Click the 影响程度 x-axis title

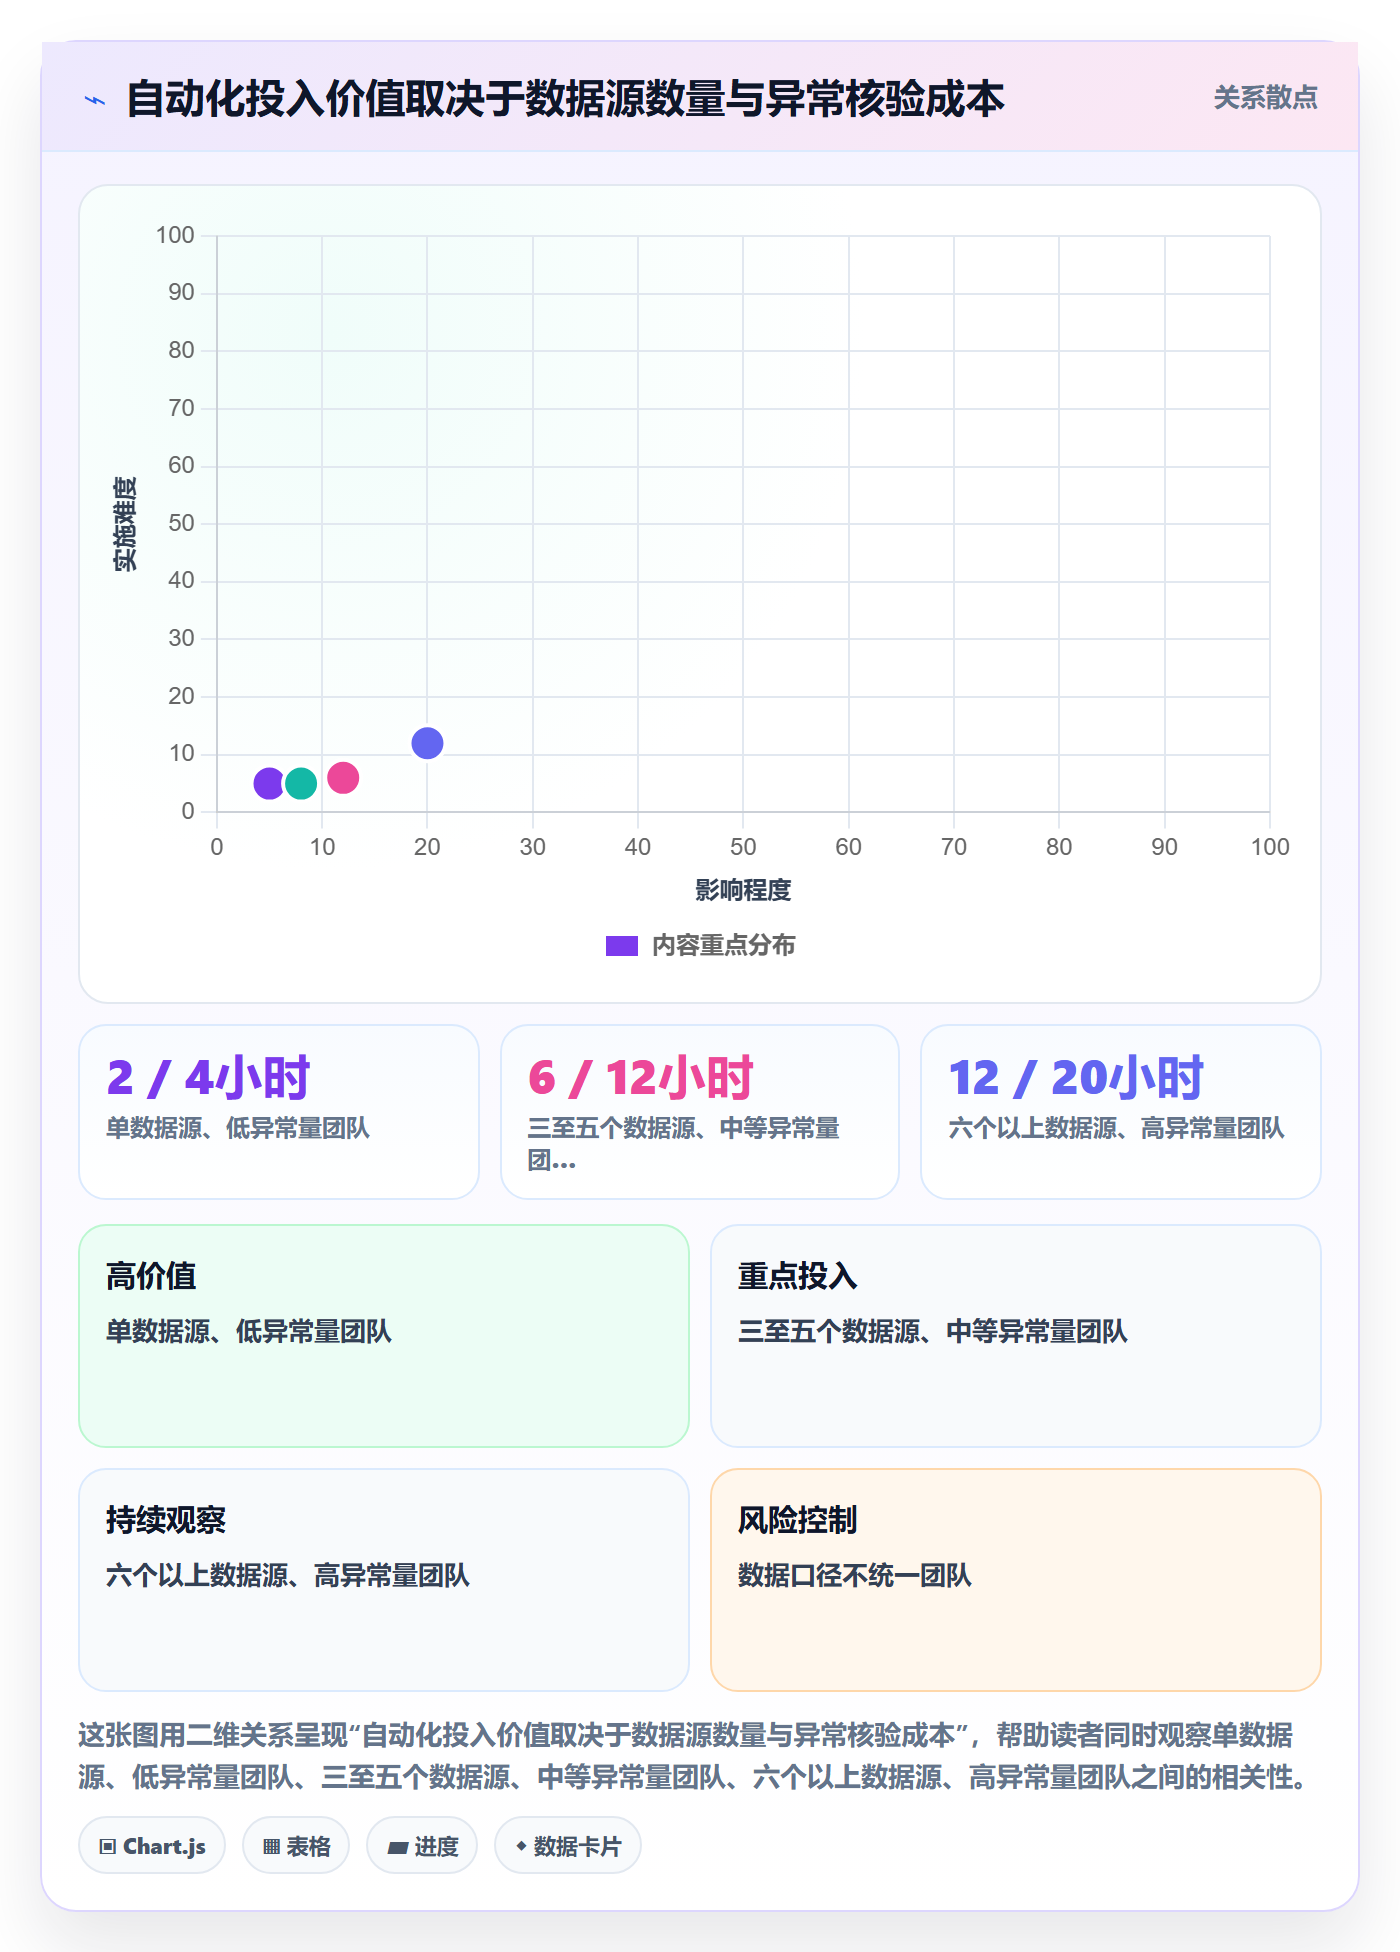[743, 890]
